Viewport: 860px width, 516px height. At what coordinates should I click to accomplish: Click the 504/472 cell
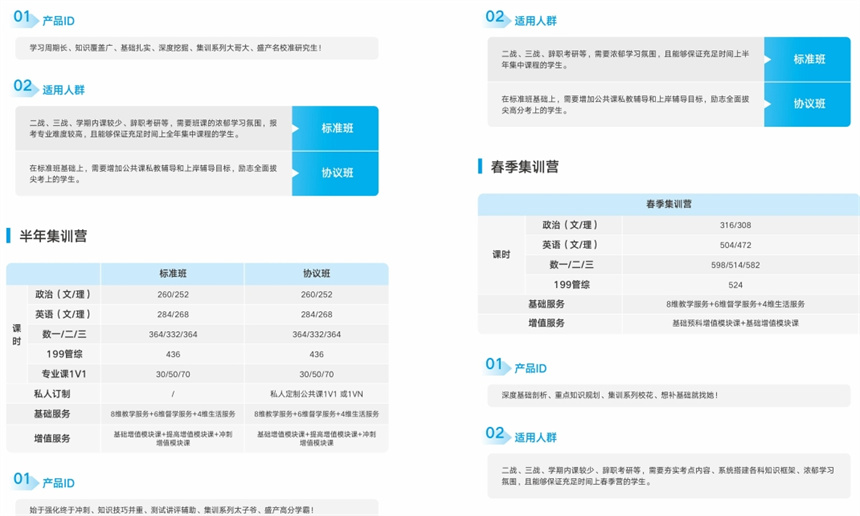(x=735, y=245)
